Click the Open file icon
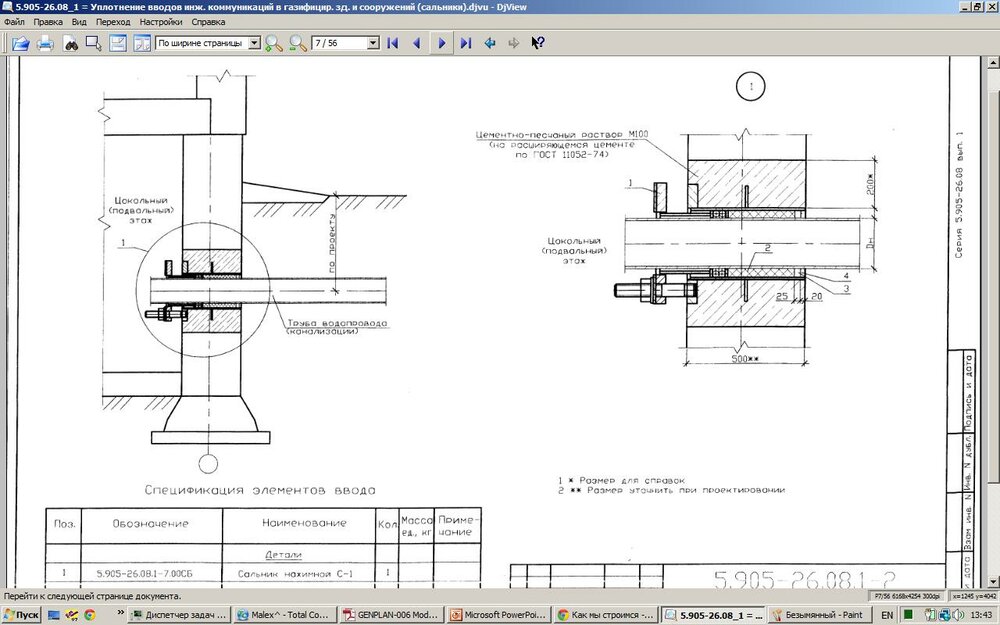The width and height of the screenshot is (1000, 625). click(x=20, y=43)
